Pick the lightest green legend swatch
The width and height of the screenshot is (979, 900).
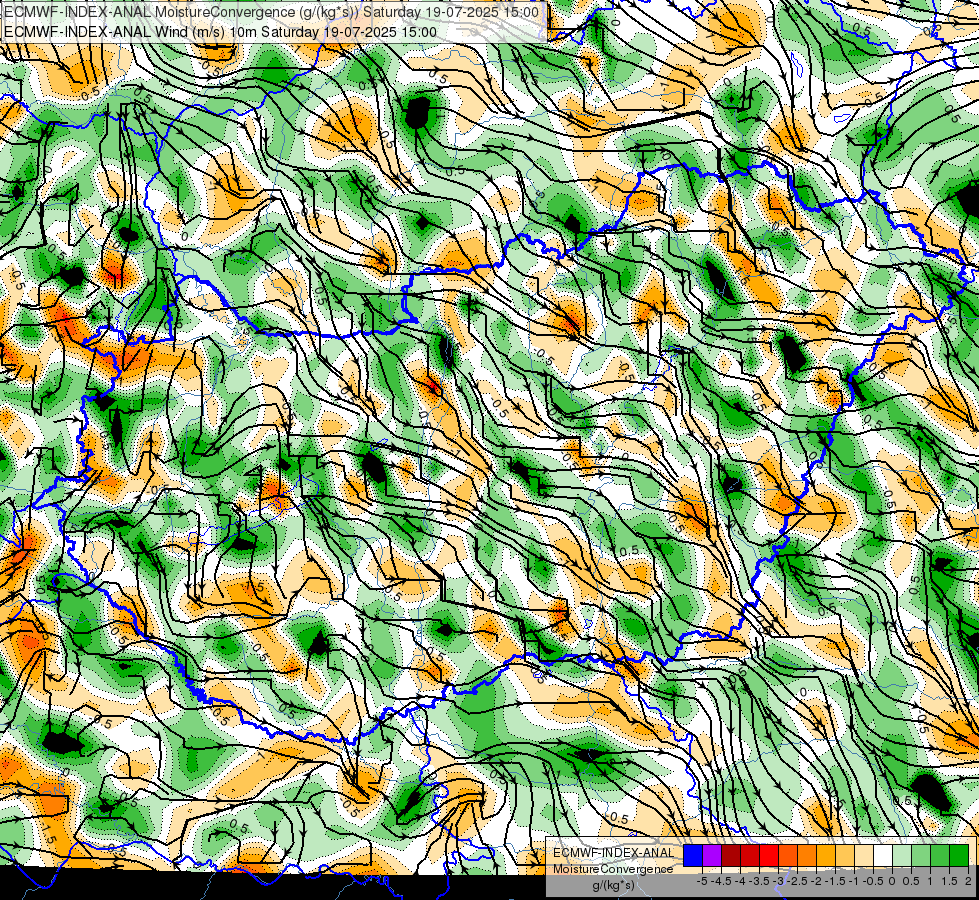pos(902,855)
